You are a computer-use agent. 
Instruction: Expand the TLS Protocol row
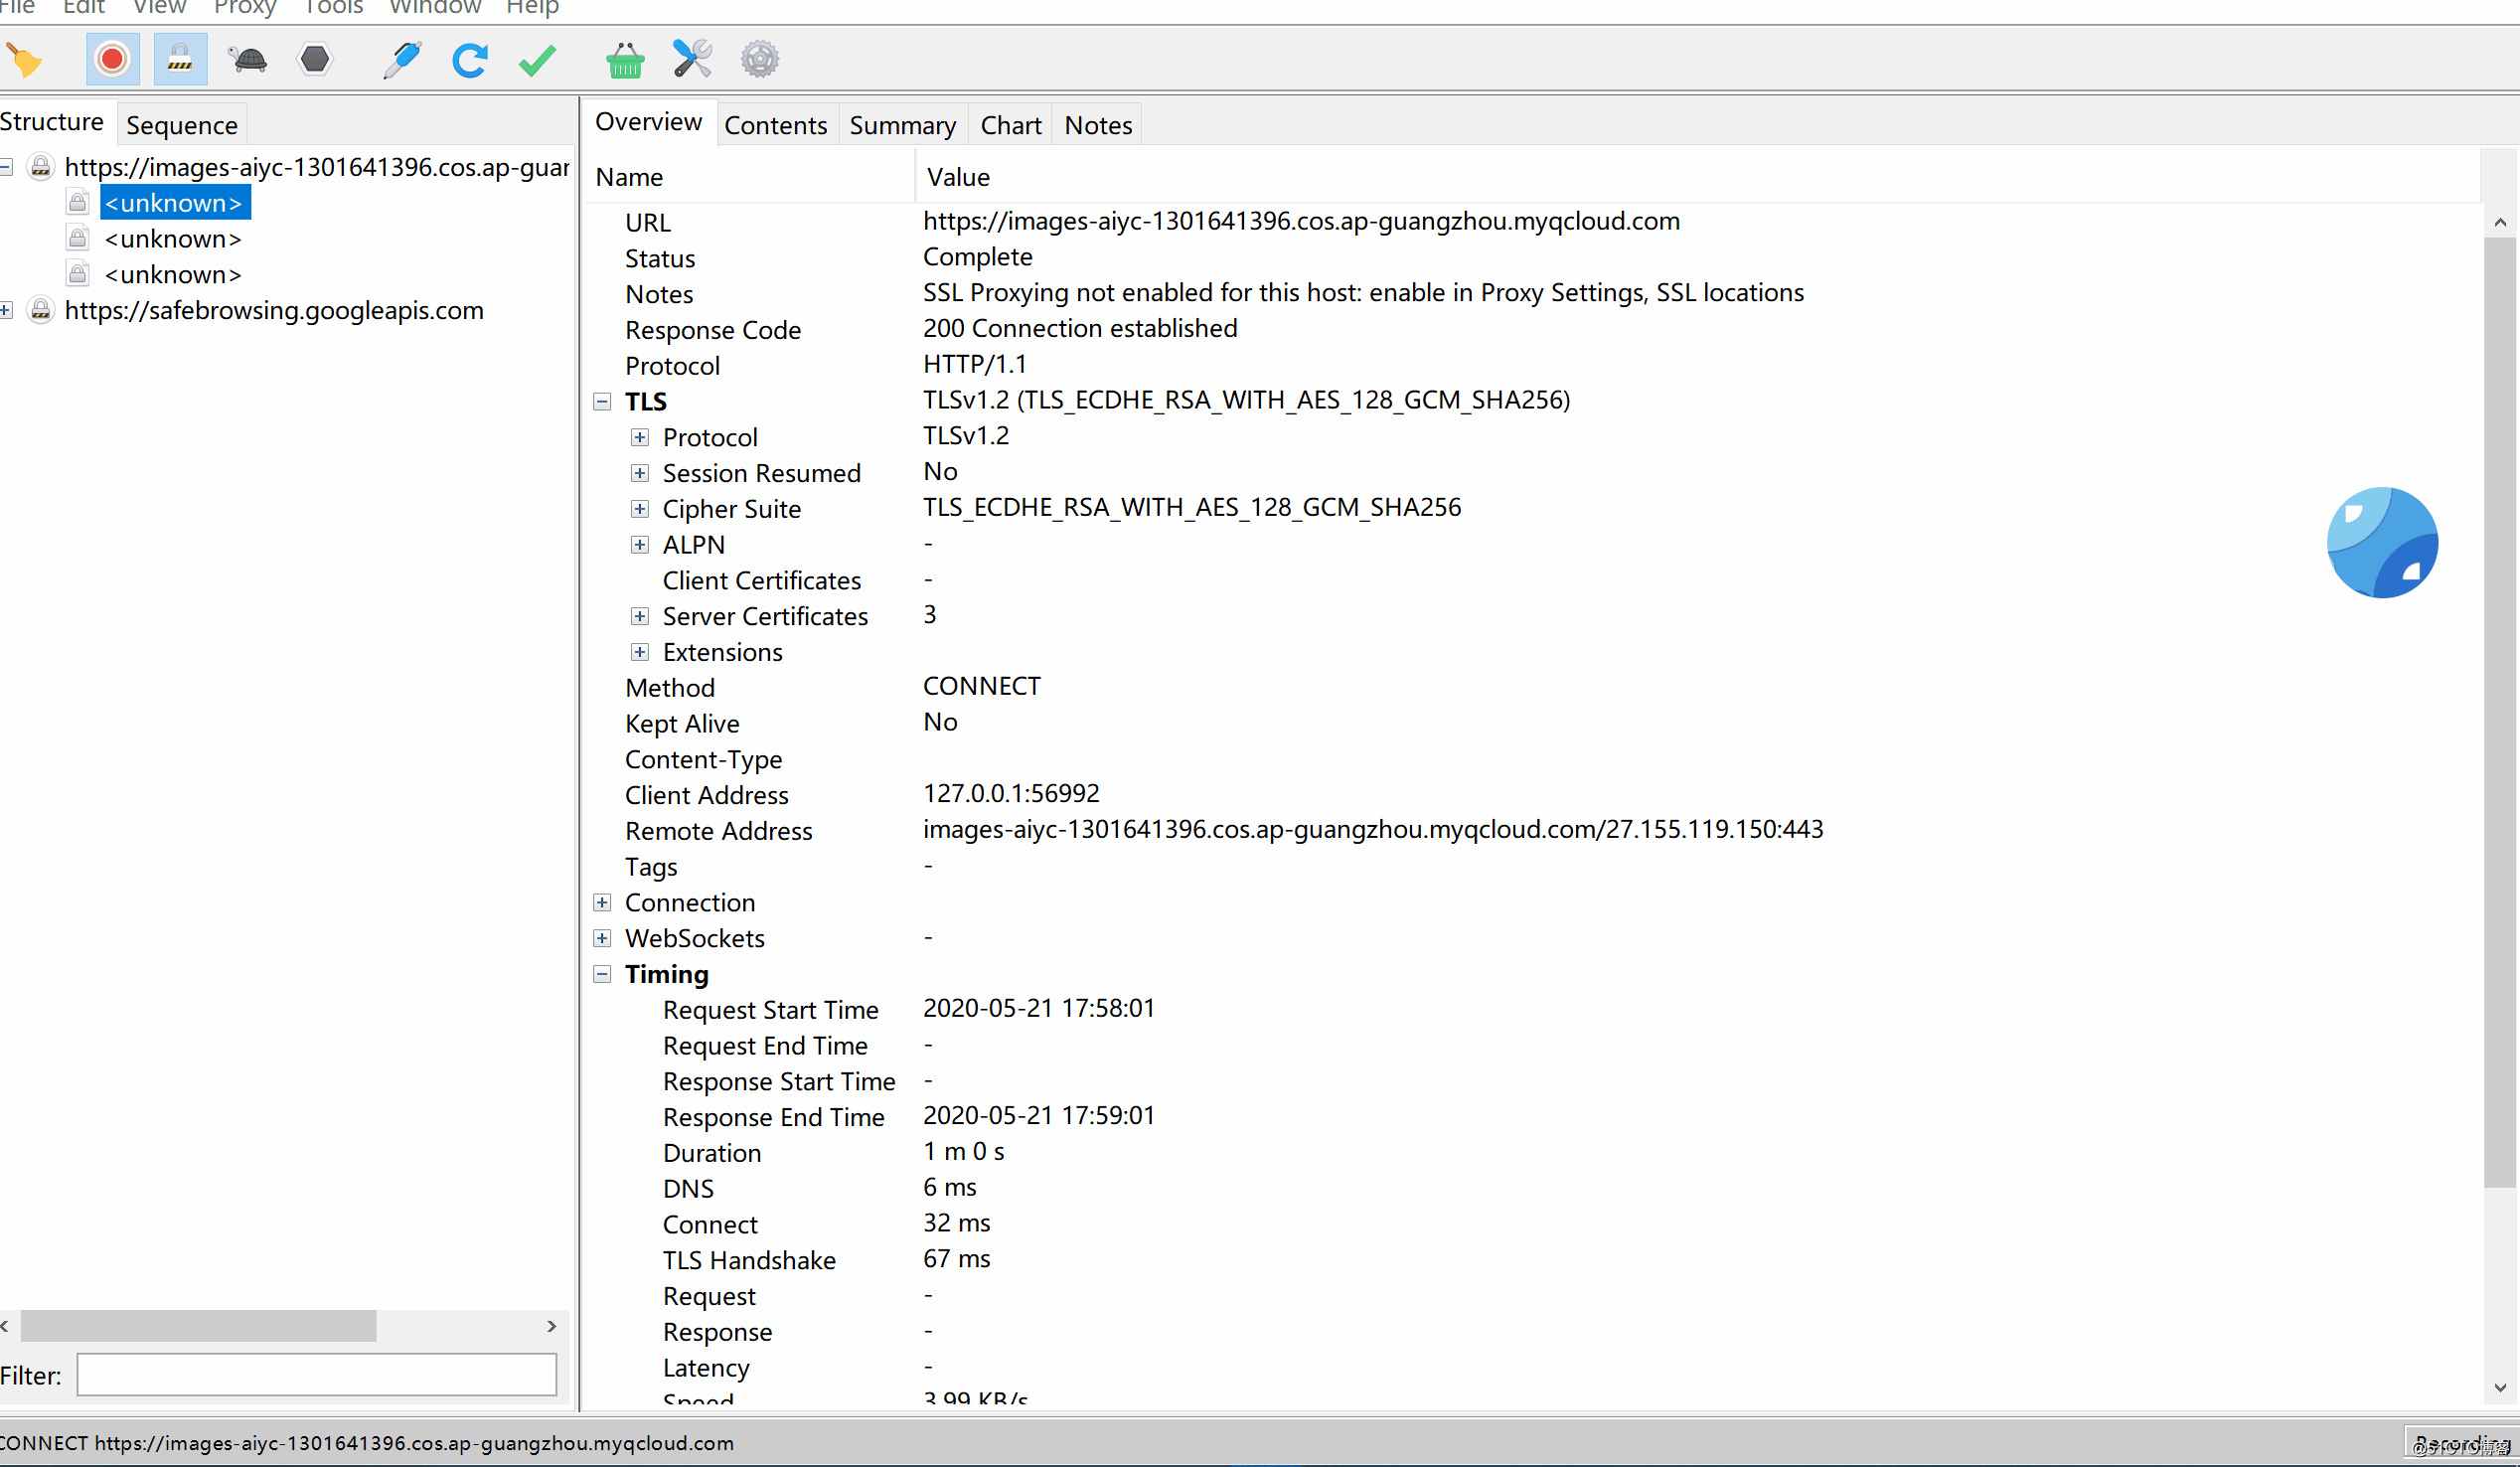[640, 437]
